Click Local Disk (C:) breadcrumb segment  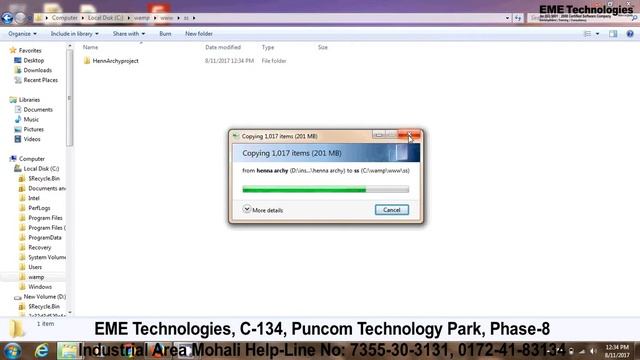coord(105,18)
